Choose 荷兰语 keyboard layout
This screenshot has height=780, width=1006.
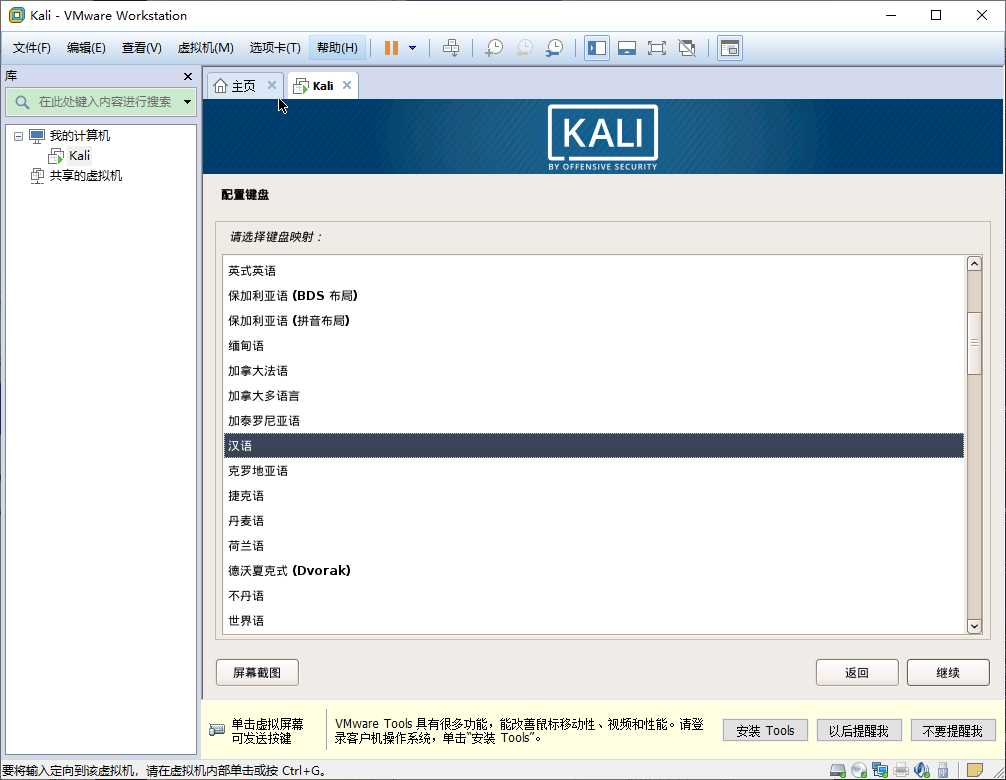pyautogui.click(x=593, y=546)
